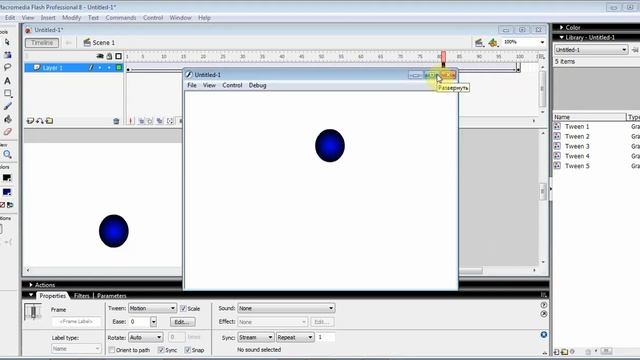Click the fill color swatch

point(7,192)
